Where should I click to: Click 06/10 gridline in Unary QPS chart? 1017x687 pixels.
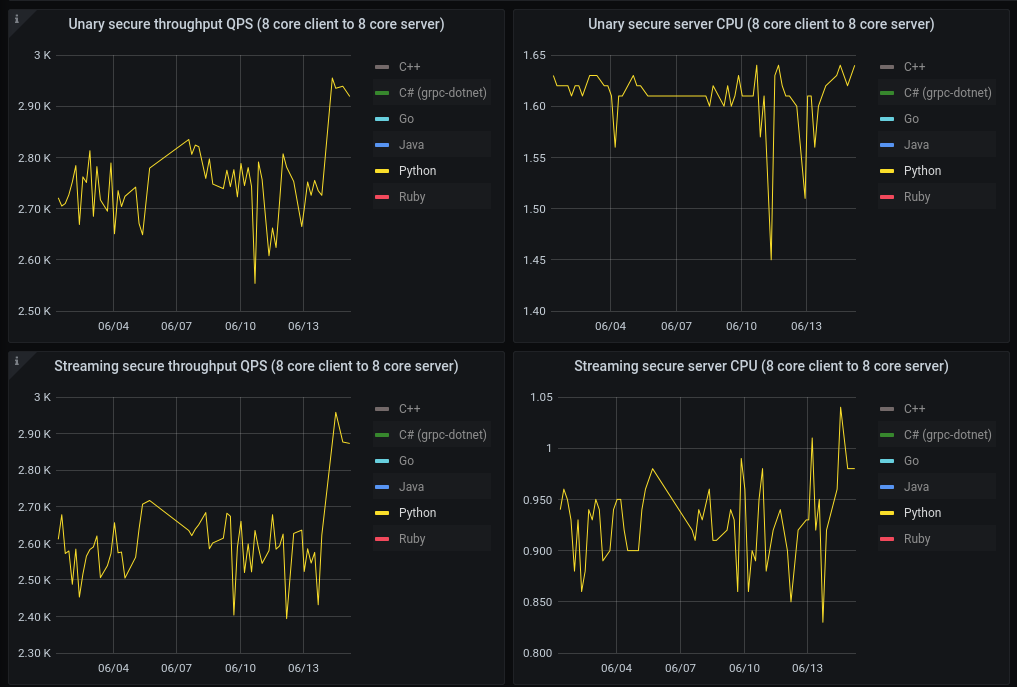tap(241, 183)
